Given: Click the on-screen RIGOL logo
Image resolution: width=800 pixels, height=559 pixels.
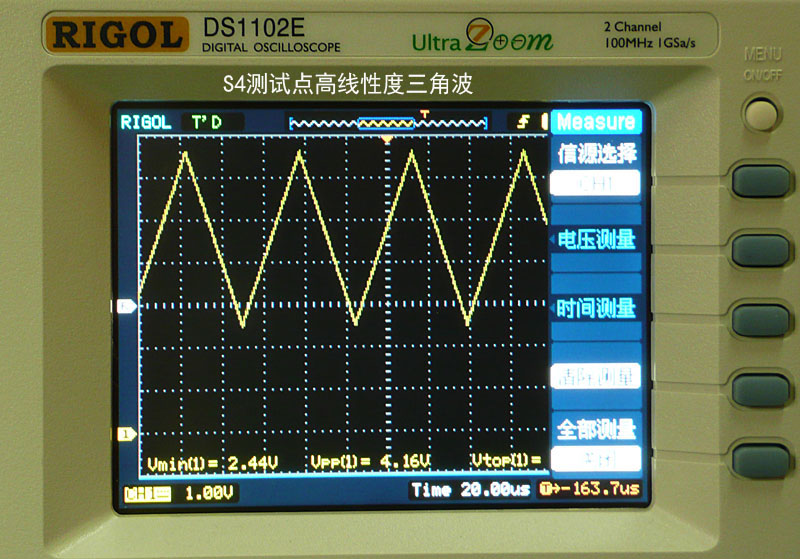Looking at the screenshot, I should [146, 122].
